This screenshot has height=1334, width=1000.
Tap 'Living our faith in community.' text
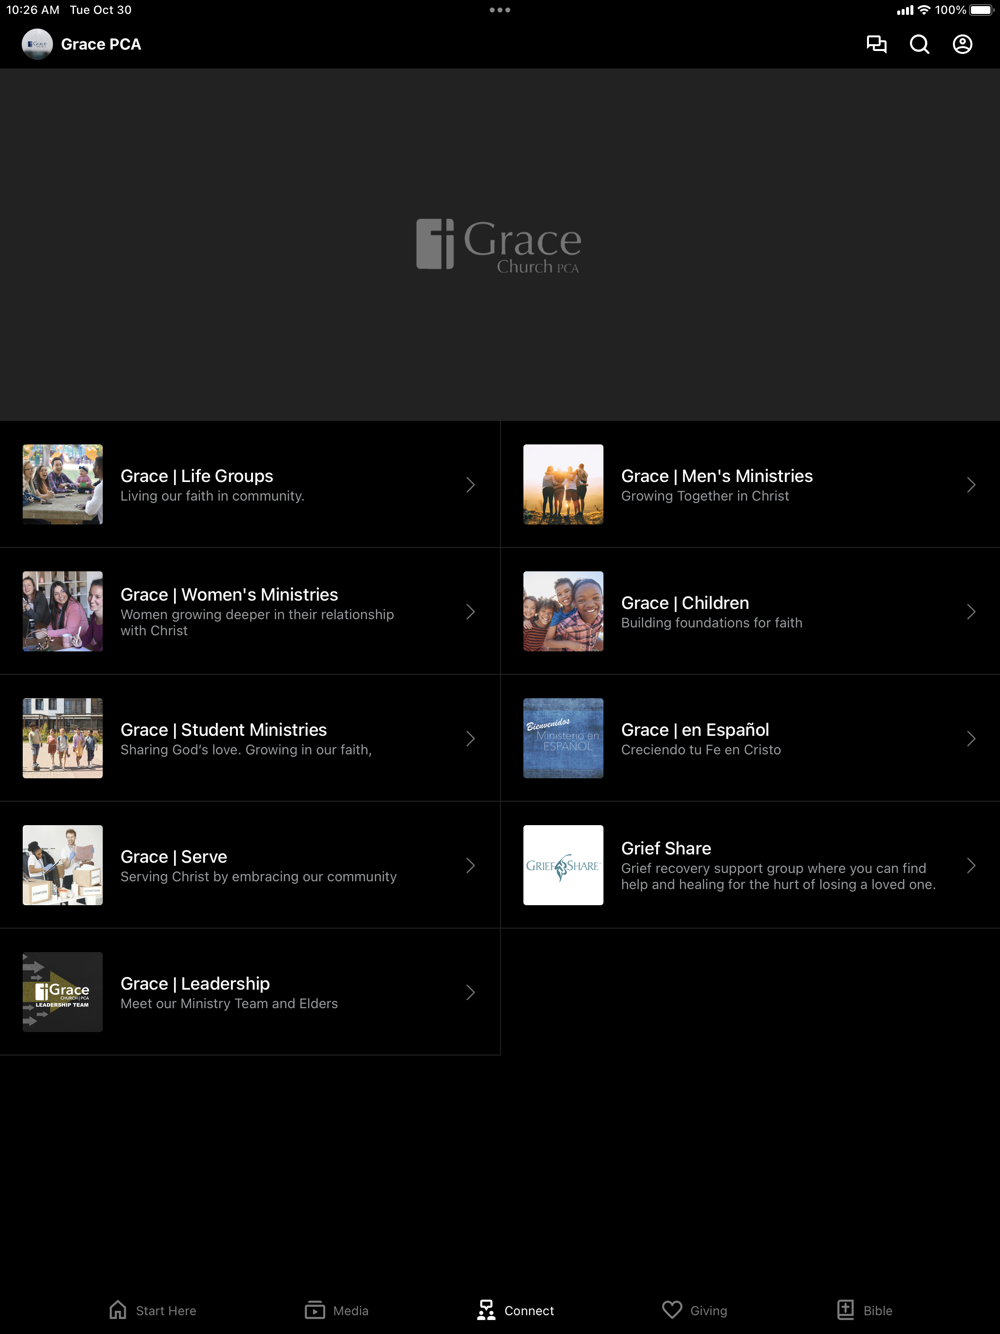212,496
